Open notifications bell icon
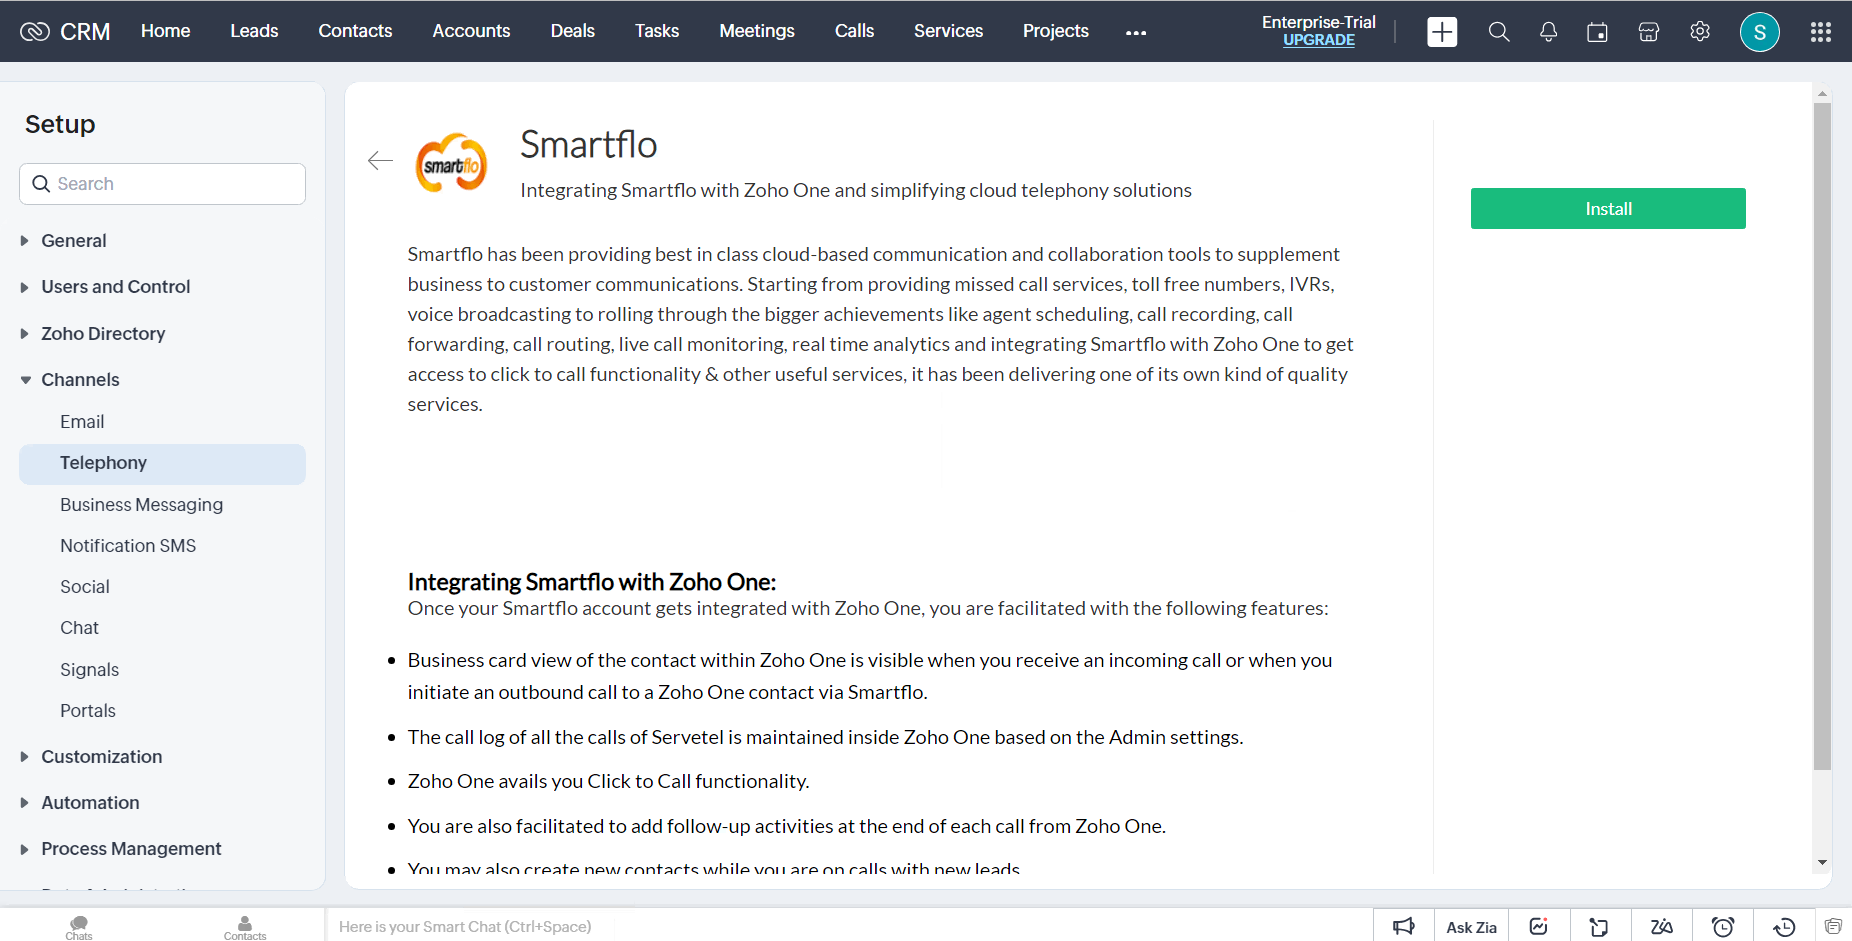Image resolution: width=1852 pixels, height=941 pixels. [x=1548, y=32]
